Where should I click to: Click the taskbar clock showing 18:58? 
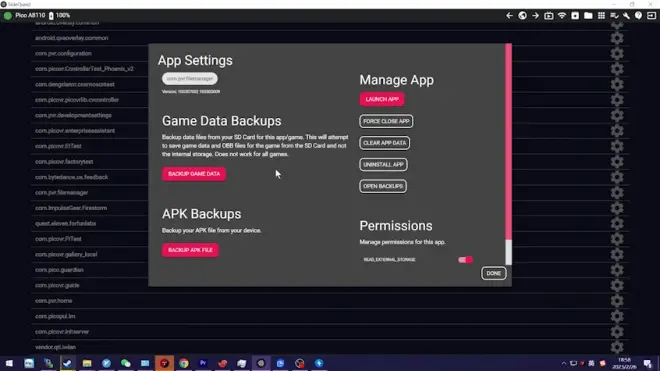(624, 363)
